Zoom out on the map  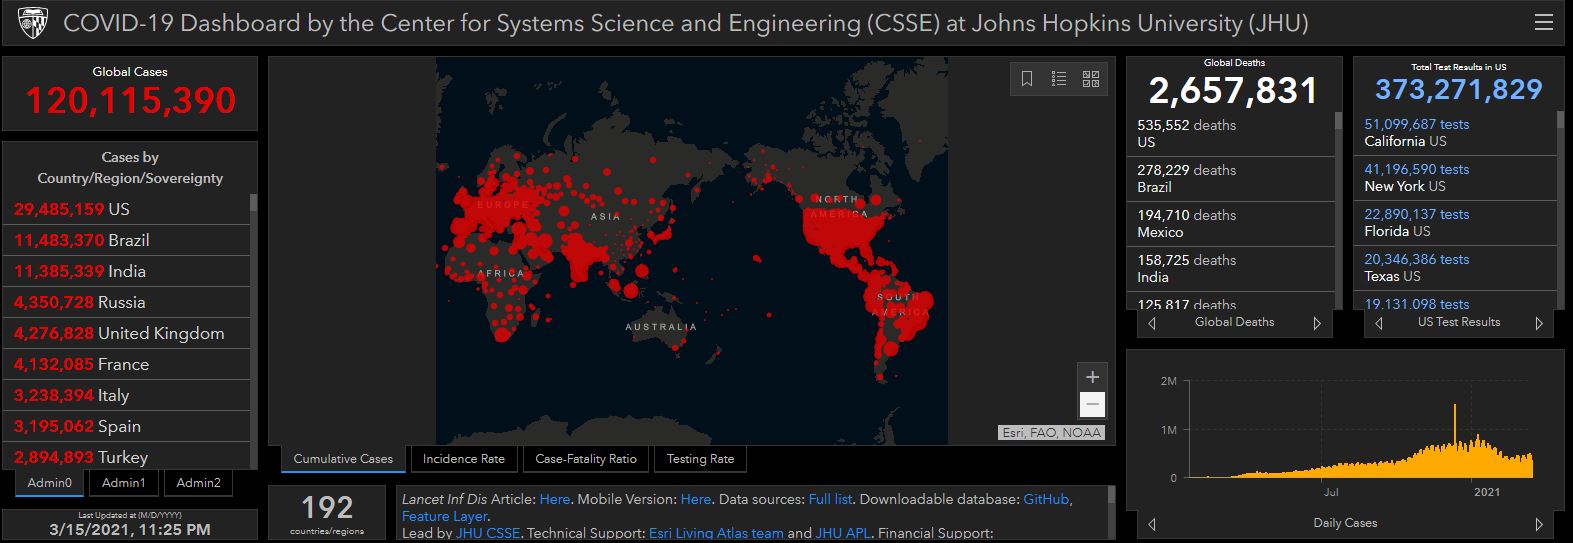[x=1092, y=404]
